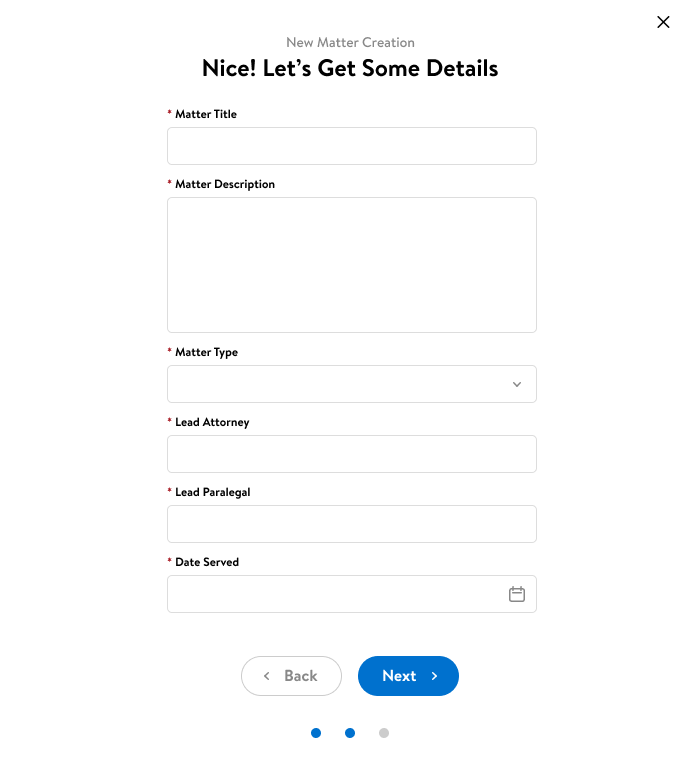
Task: Click the Matter Title label
Action: tap(206, 114)
